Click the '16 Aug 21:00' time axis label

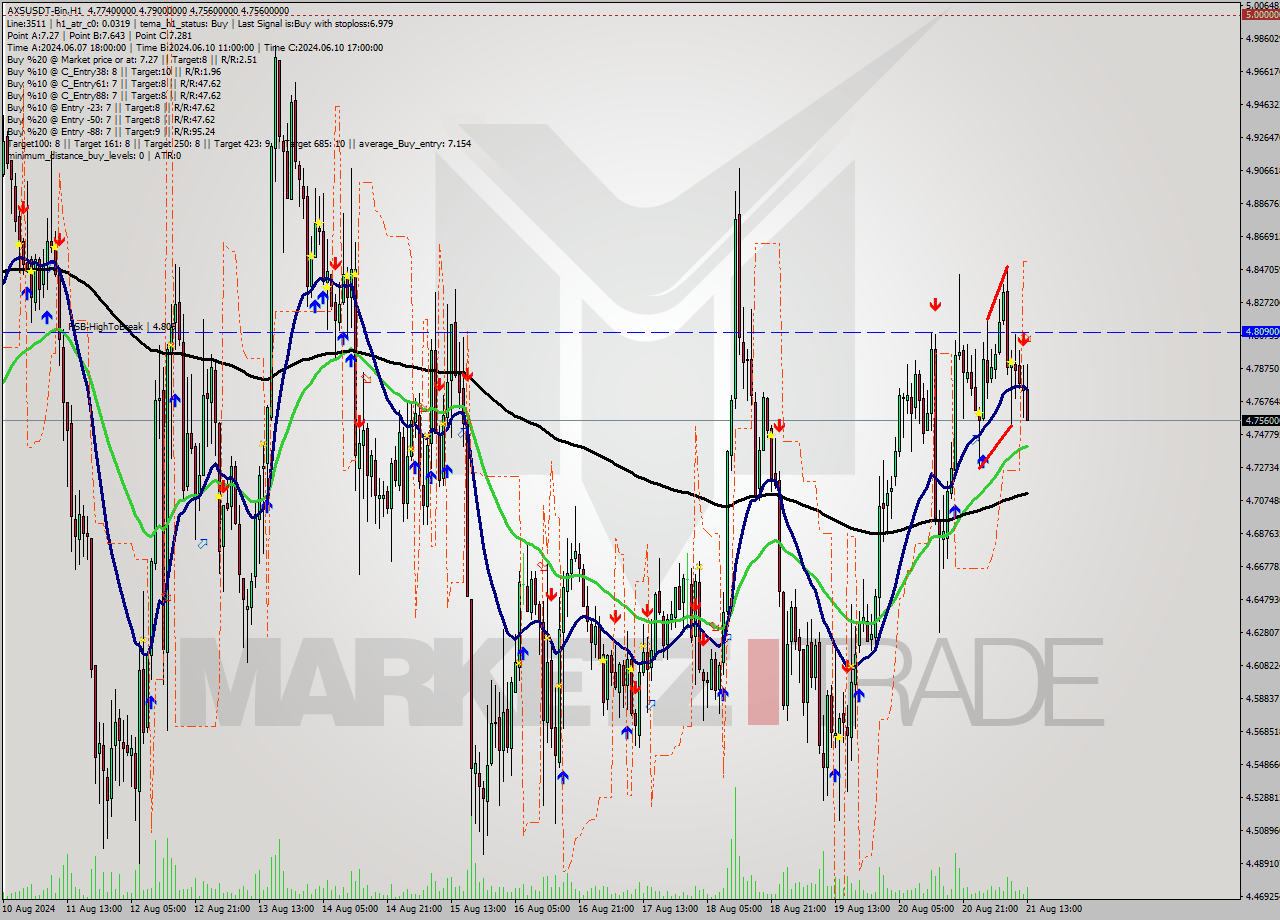tap(606, 909)
